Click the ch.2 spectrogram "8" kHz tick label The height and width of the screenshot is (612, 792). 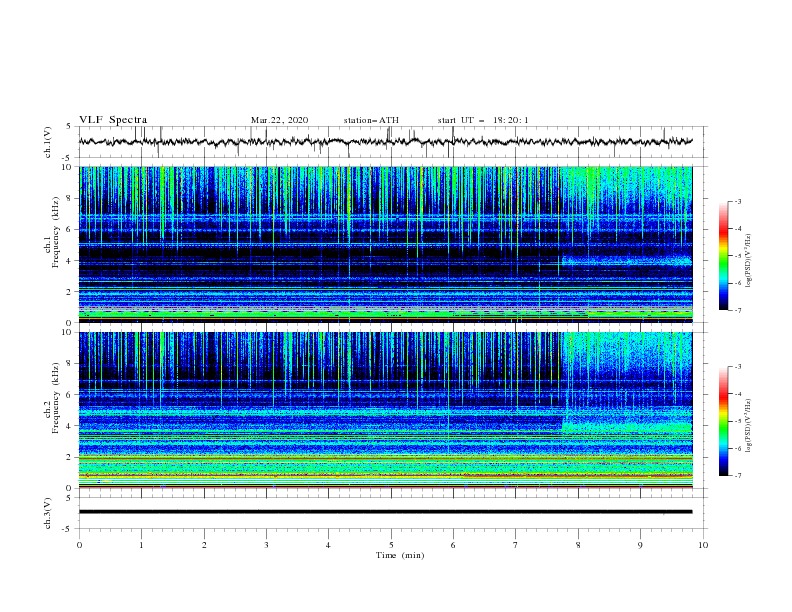(x=71, y=364)
